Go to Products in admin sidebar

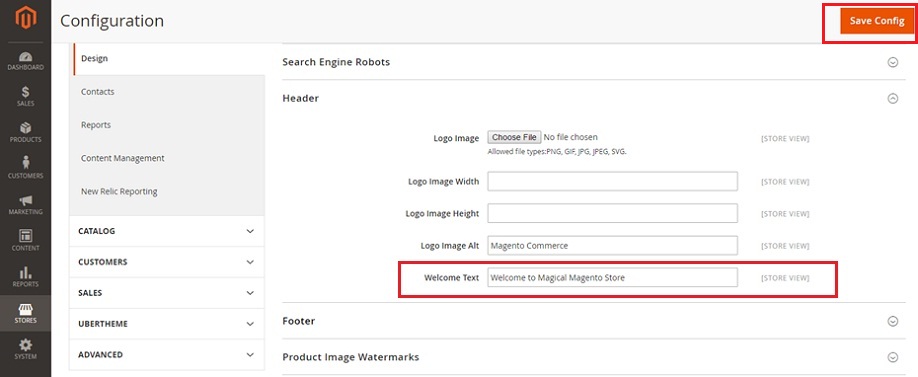pyautogui.click(x=25, y=133)
